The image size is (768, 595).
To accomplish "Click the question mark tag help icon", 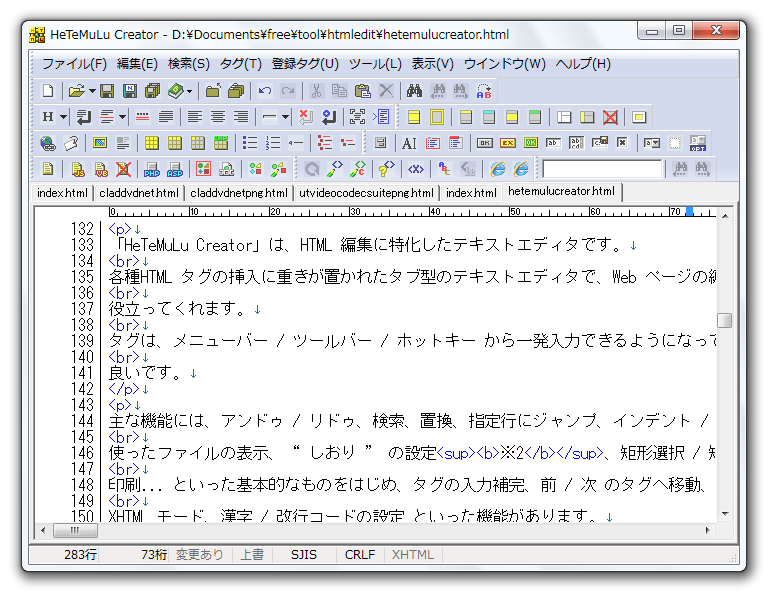I will pyautogui.click(x=386, y=169).
